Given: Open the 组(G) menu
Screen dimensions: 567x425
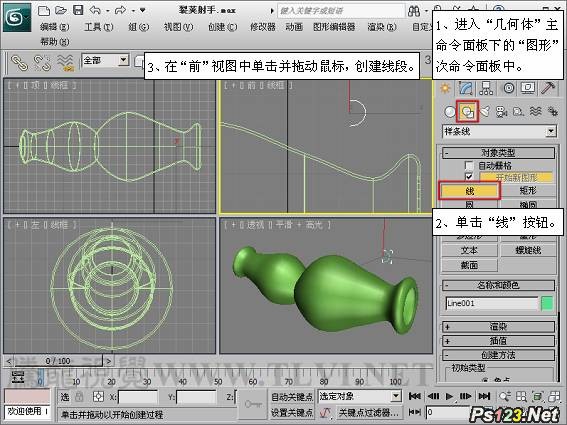Looking at the screenshot, I should click(138, 27).
